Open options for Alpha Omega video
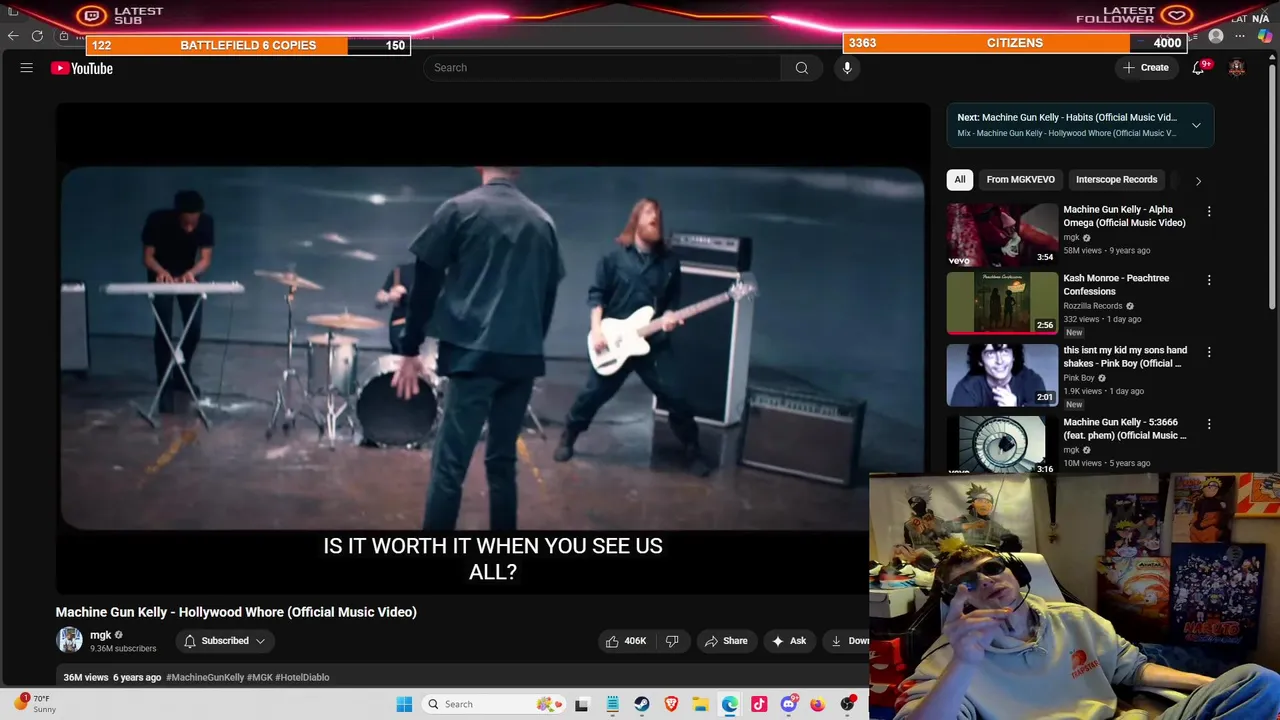The image size is (1280, 720). [x=1209, y=211]
